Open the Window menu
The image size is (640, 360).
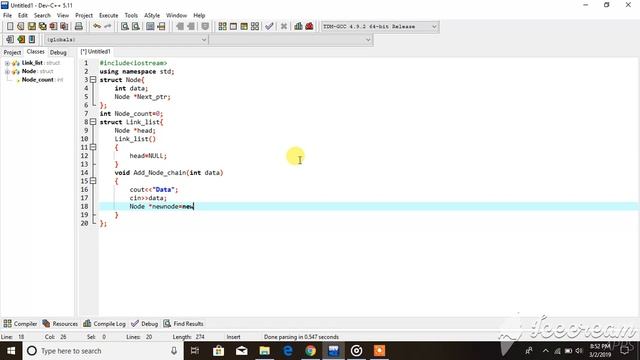pos(176,16)
